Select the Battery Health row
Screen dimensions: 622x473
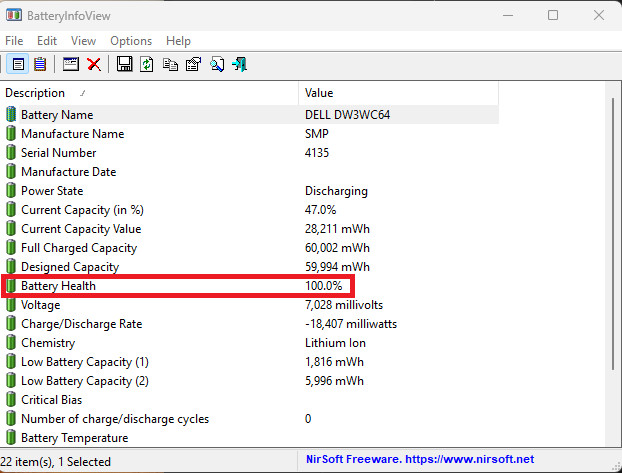pyautogui.click(x=250, y=286)
